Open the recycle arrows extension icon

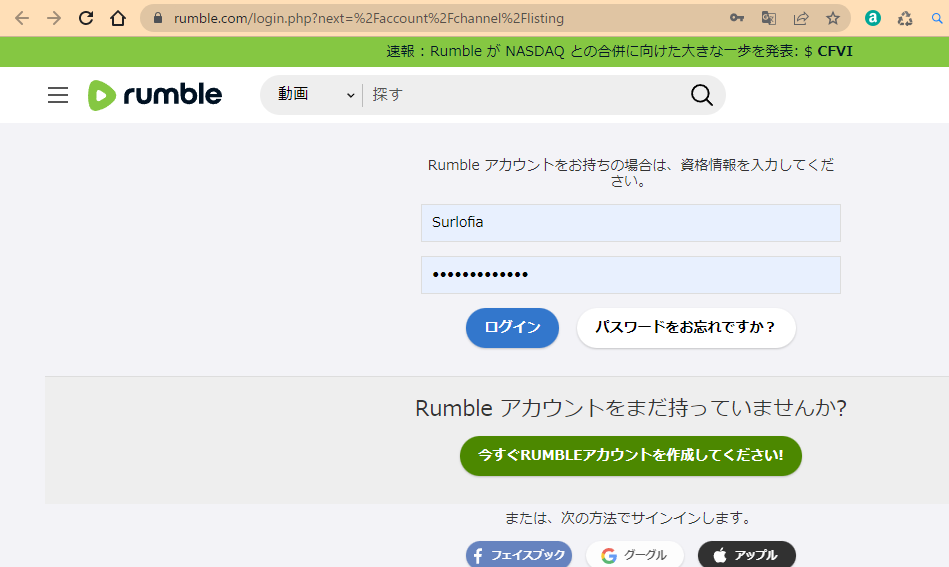905,19
